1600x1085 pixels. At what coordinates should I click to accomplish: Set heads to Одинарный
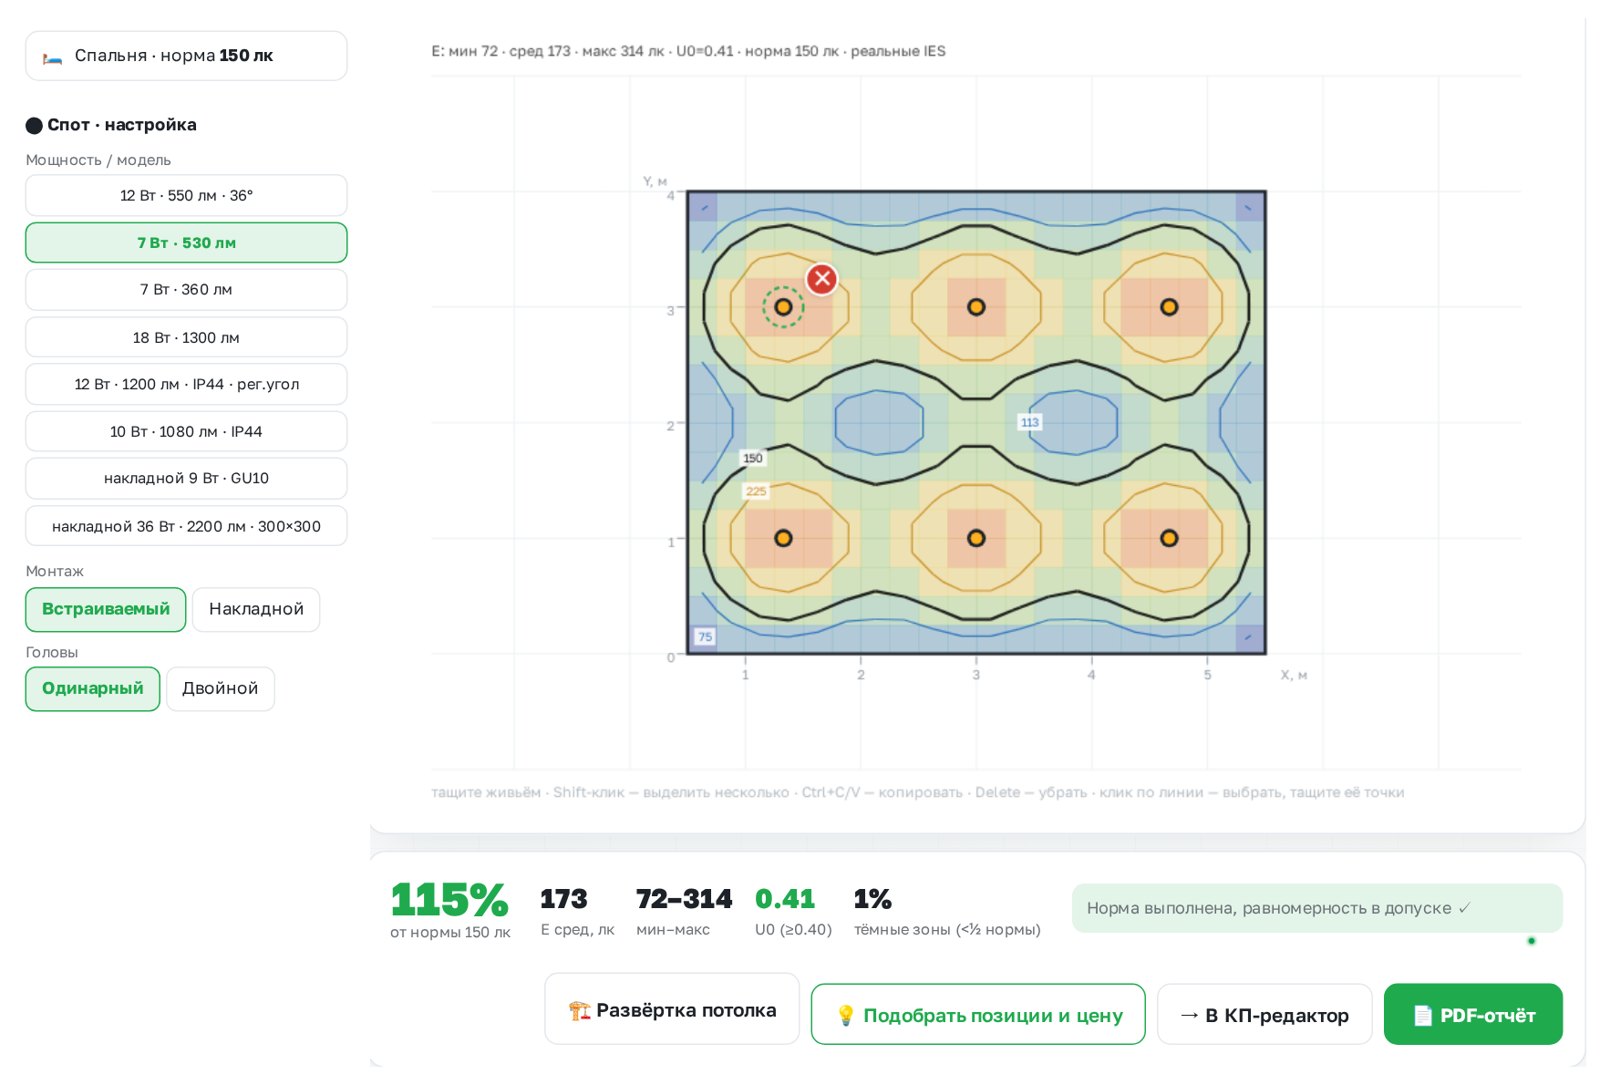pyautogui.click(x=93, y=688)
